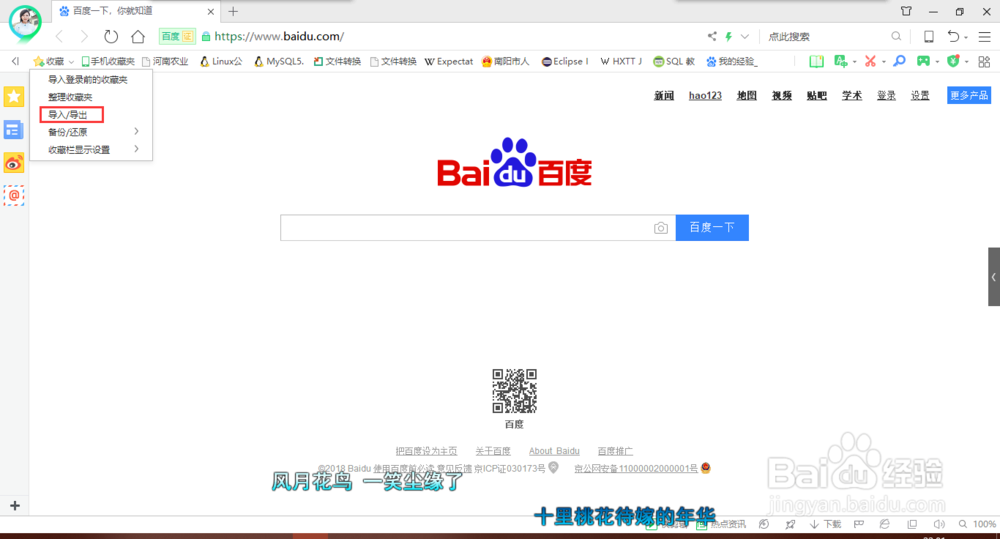This screenshot has height=539, width=1000.
Task: Open the extensions grid icon
Action: pos(984,61)
